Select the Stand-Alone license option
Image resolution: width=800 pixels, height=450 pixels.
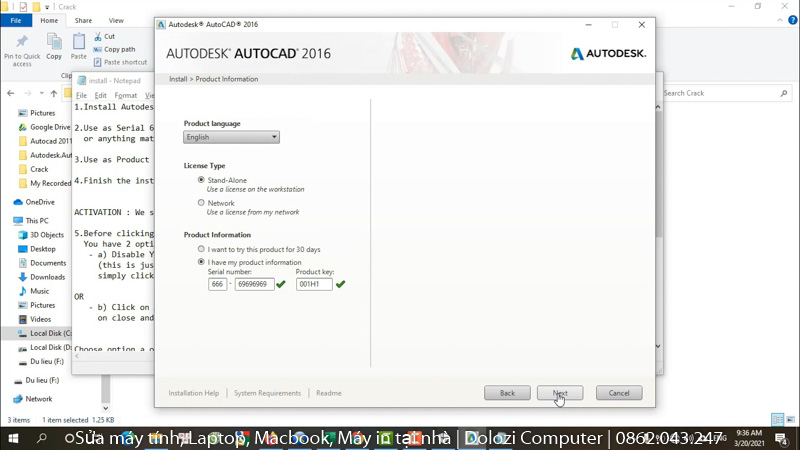coord(201,180)
